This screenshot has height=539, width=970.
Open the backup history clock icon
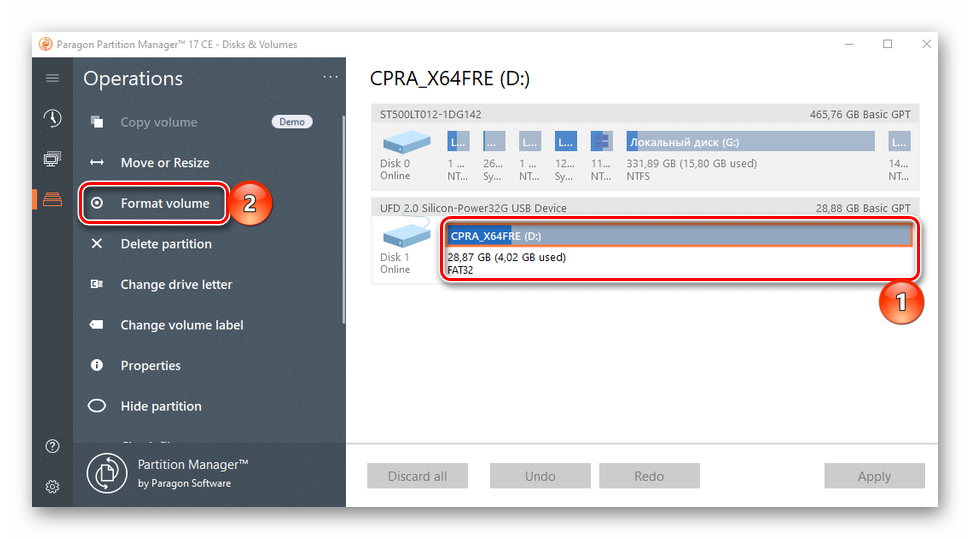click(x=53, y=119)
